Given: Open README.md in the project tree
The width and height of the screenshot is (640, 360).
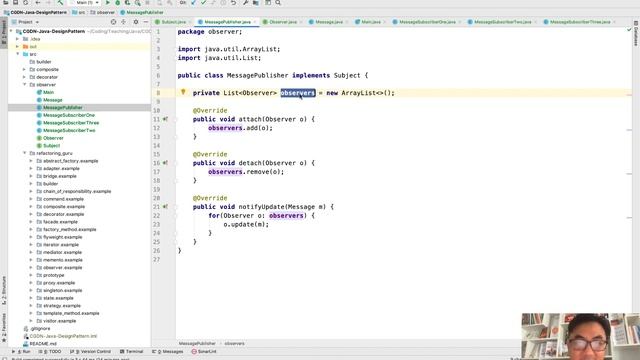Looking at the screenshot, I should (x=43, y=344).
